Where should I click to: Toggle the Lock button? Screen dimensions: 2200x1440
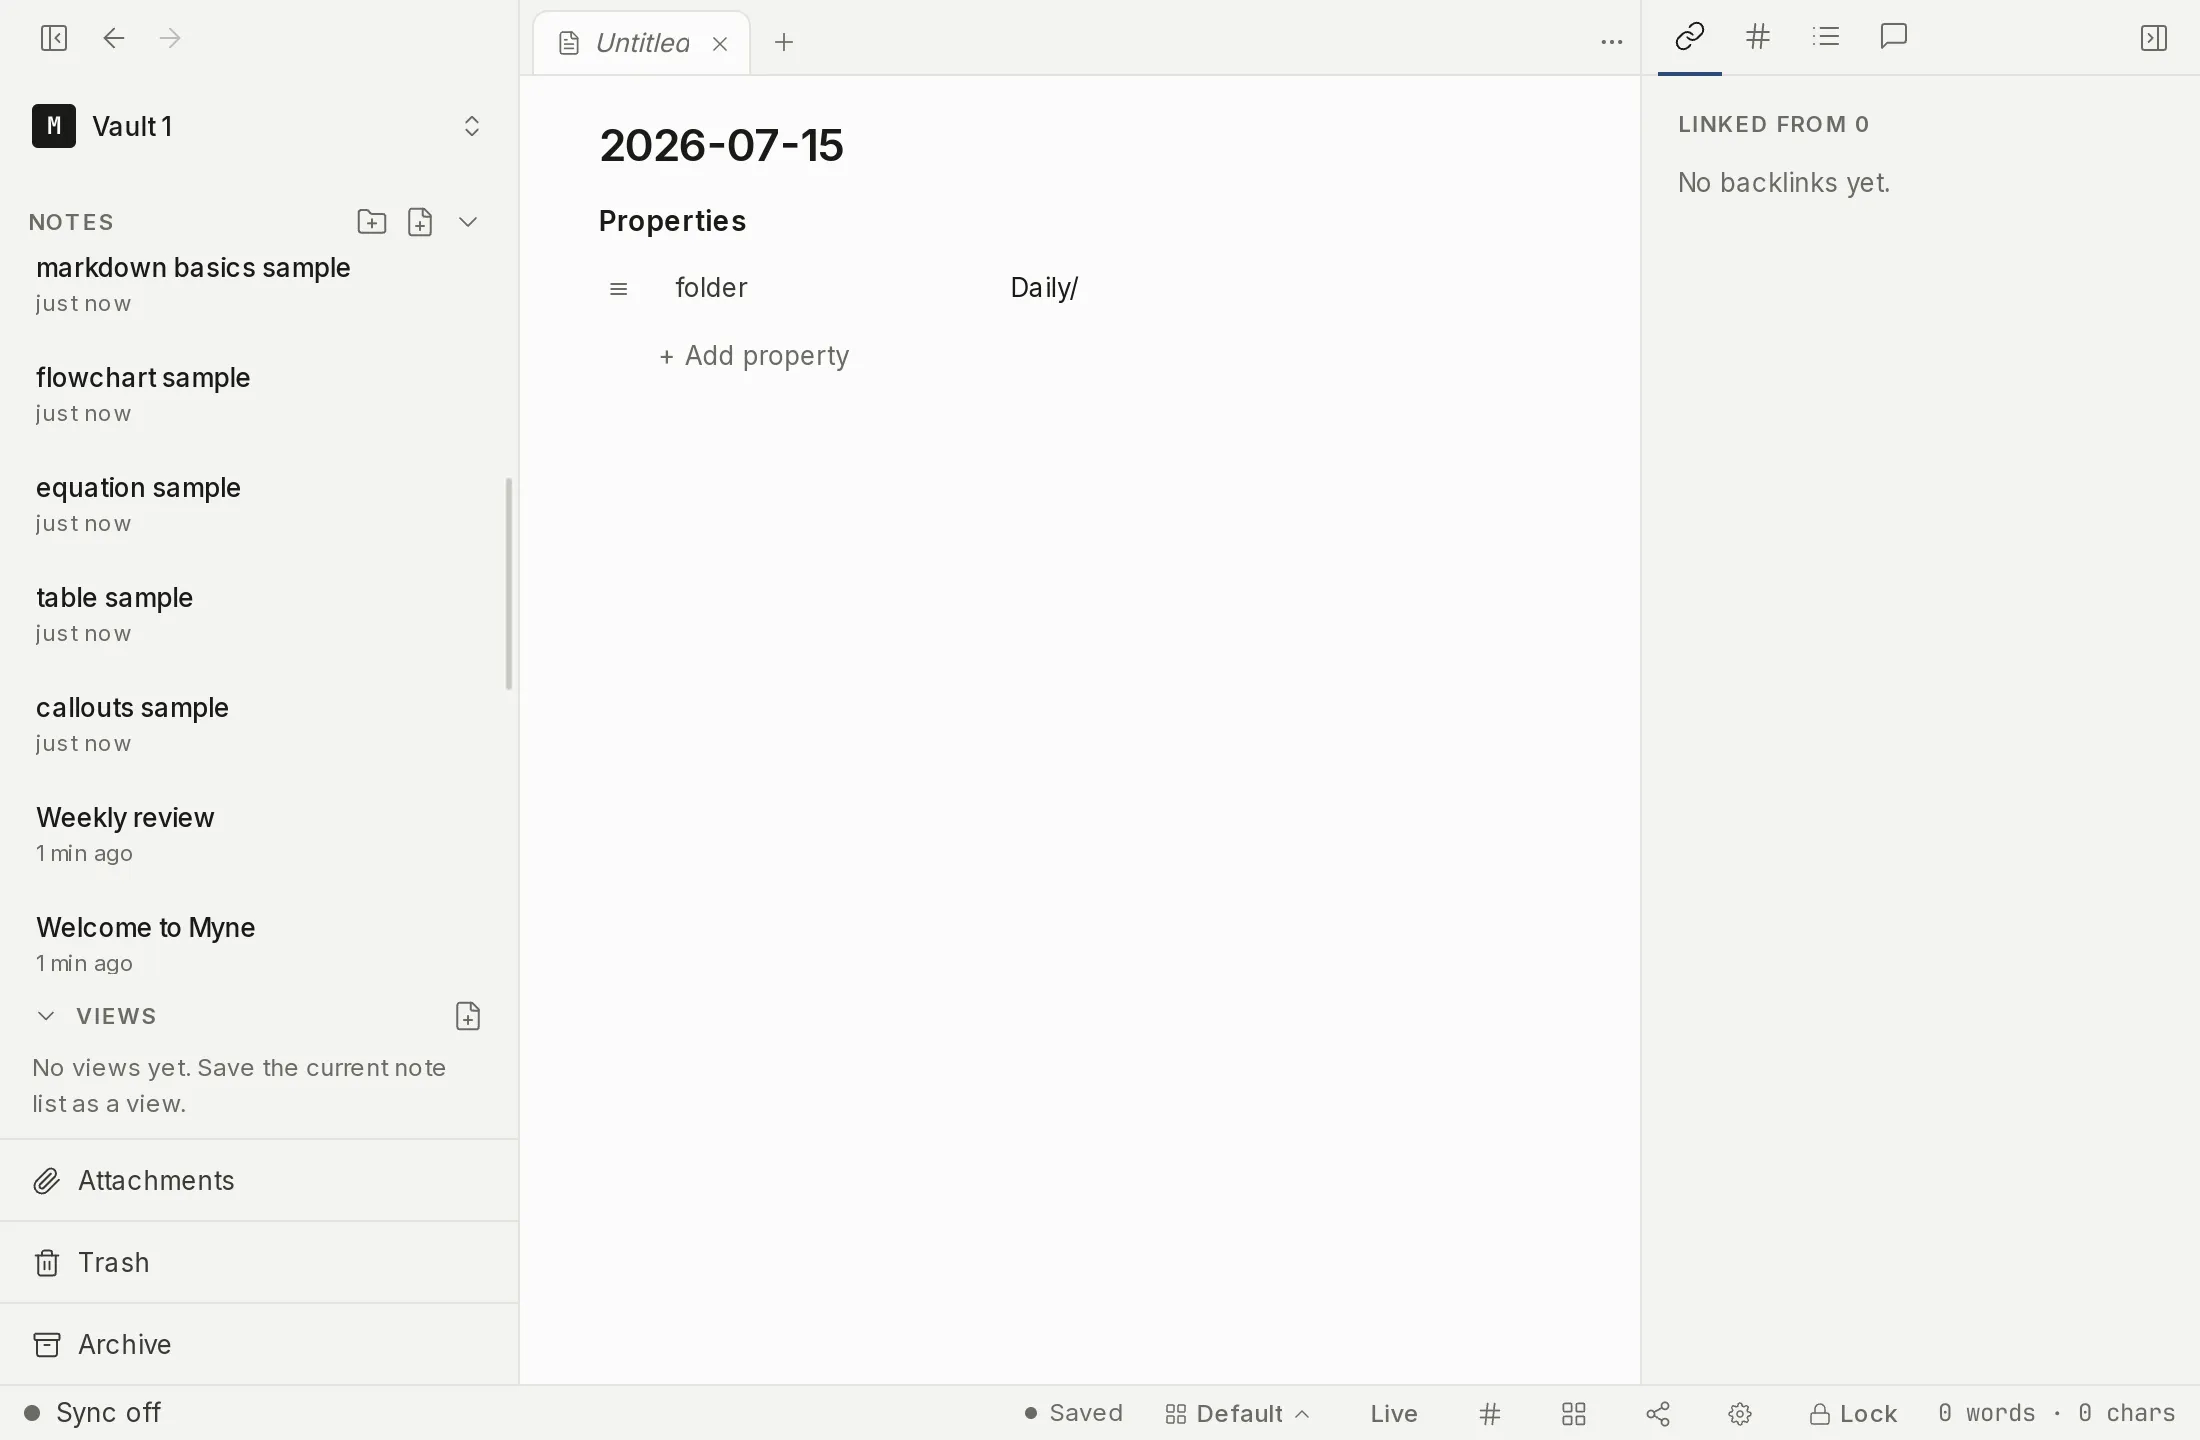1853,1414
